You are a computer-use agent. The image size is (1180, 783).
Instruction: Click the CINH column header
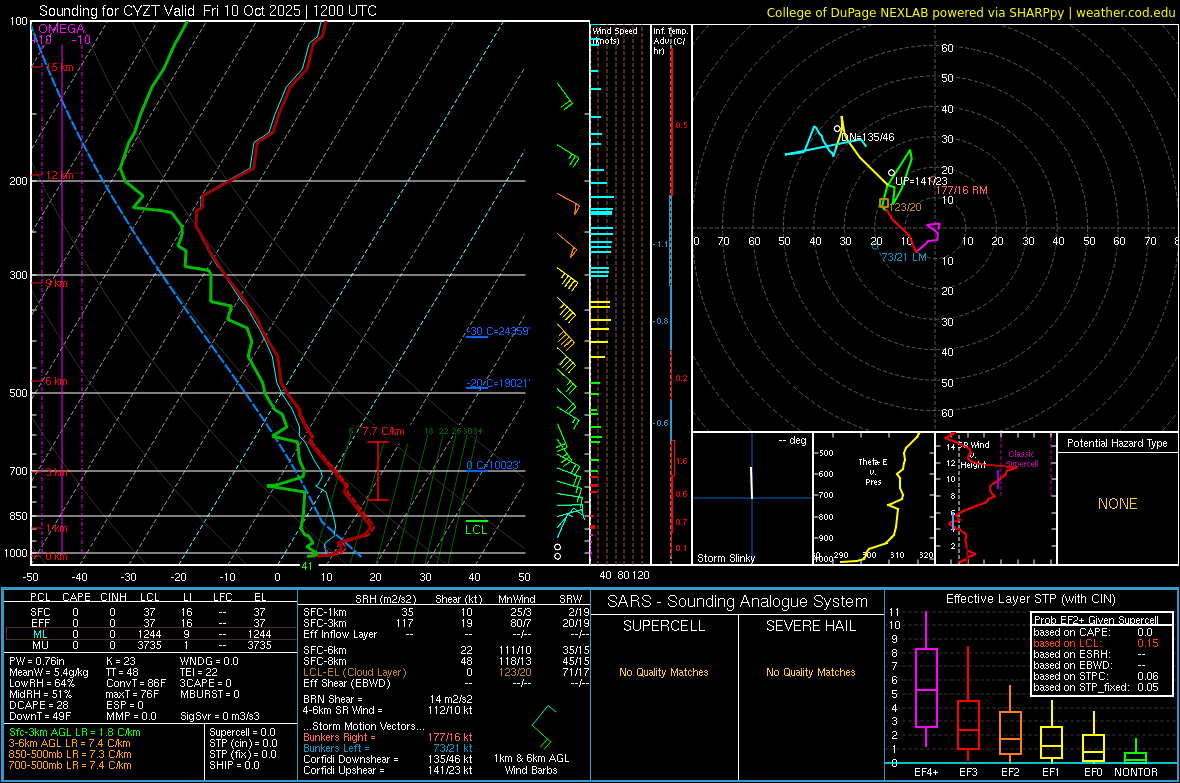coord(114,597)
